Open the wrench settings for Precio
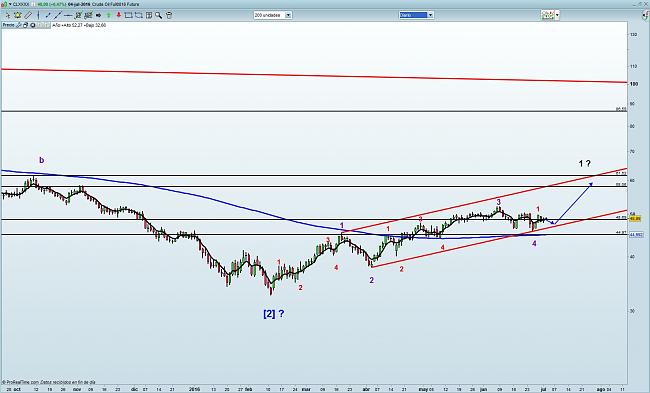650x393 pixels. click(x=19, y=25)
